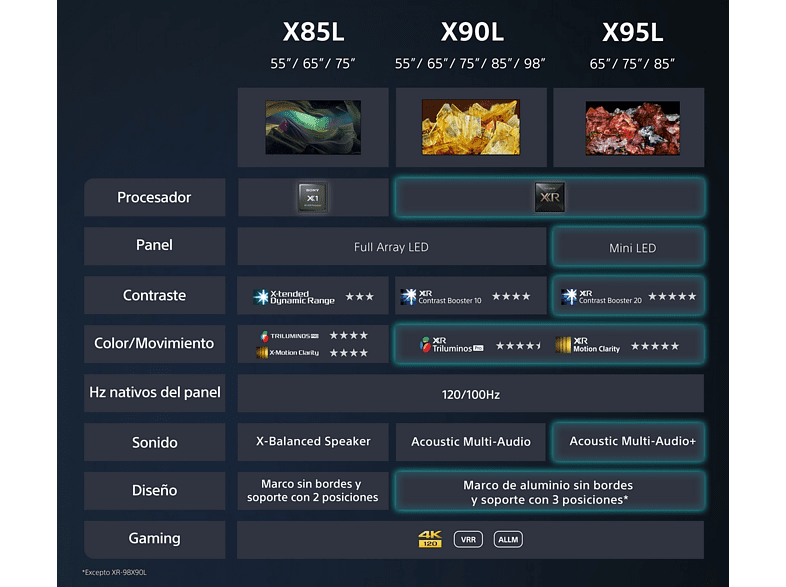786x587 pixels.
Task: Click the *Excepto XR-98X90L footnote
Action: pos(115,572)
